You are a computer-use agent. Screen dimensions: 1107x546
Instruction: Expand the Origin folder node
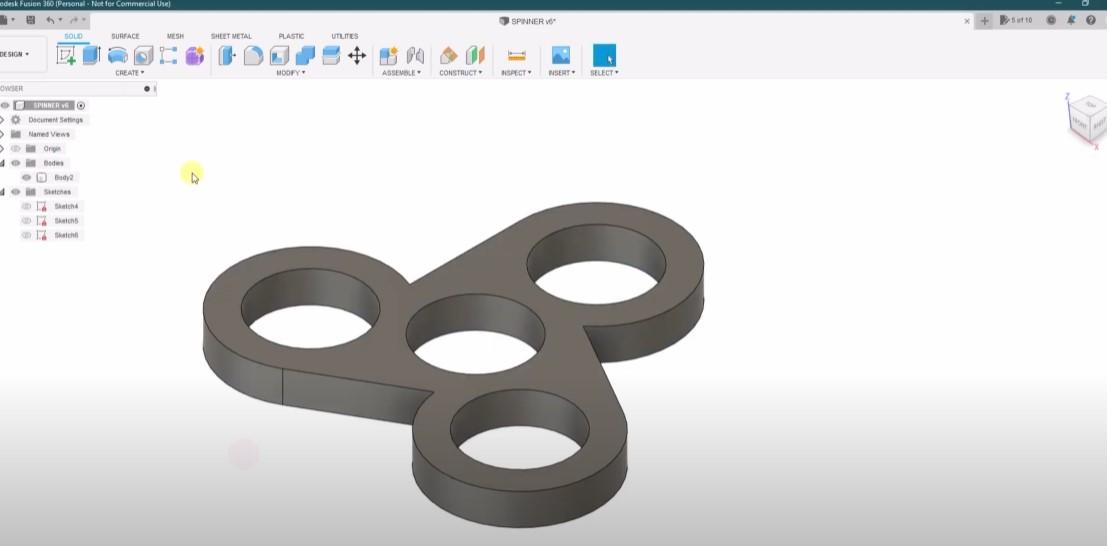tap(2, 148)
